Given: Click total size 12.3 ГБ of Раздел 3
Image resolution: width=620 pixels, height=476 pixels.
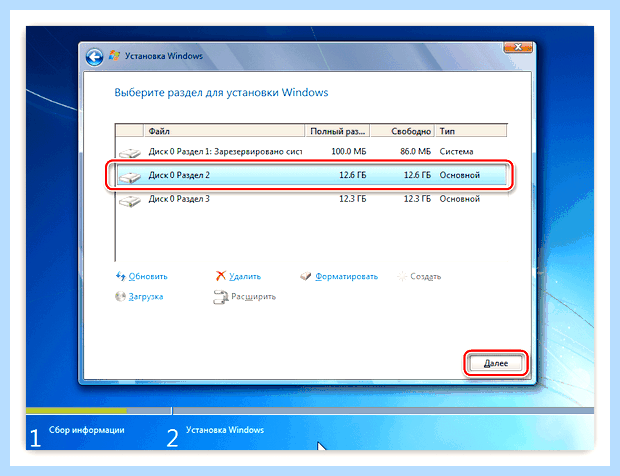Looking at the screenshot, I should pos(353,199).
